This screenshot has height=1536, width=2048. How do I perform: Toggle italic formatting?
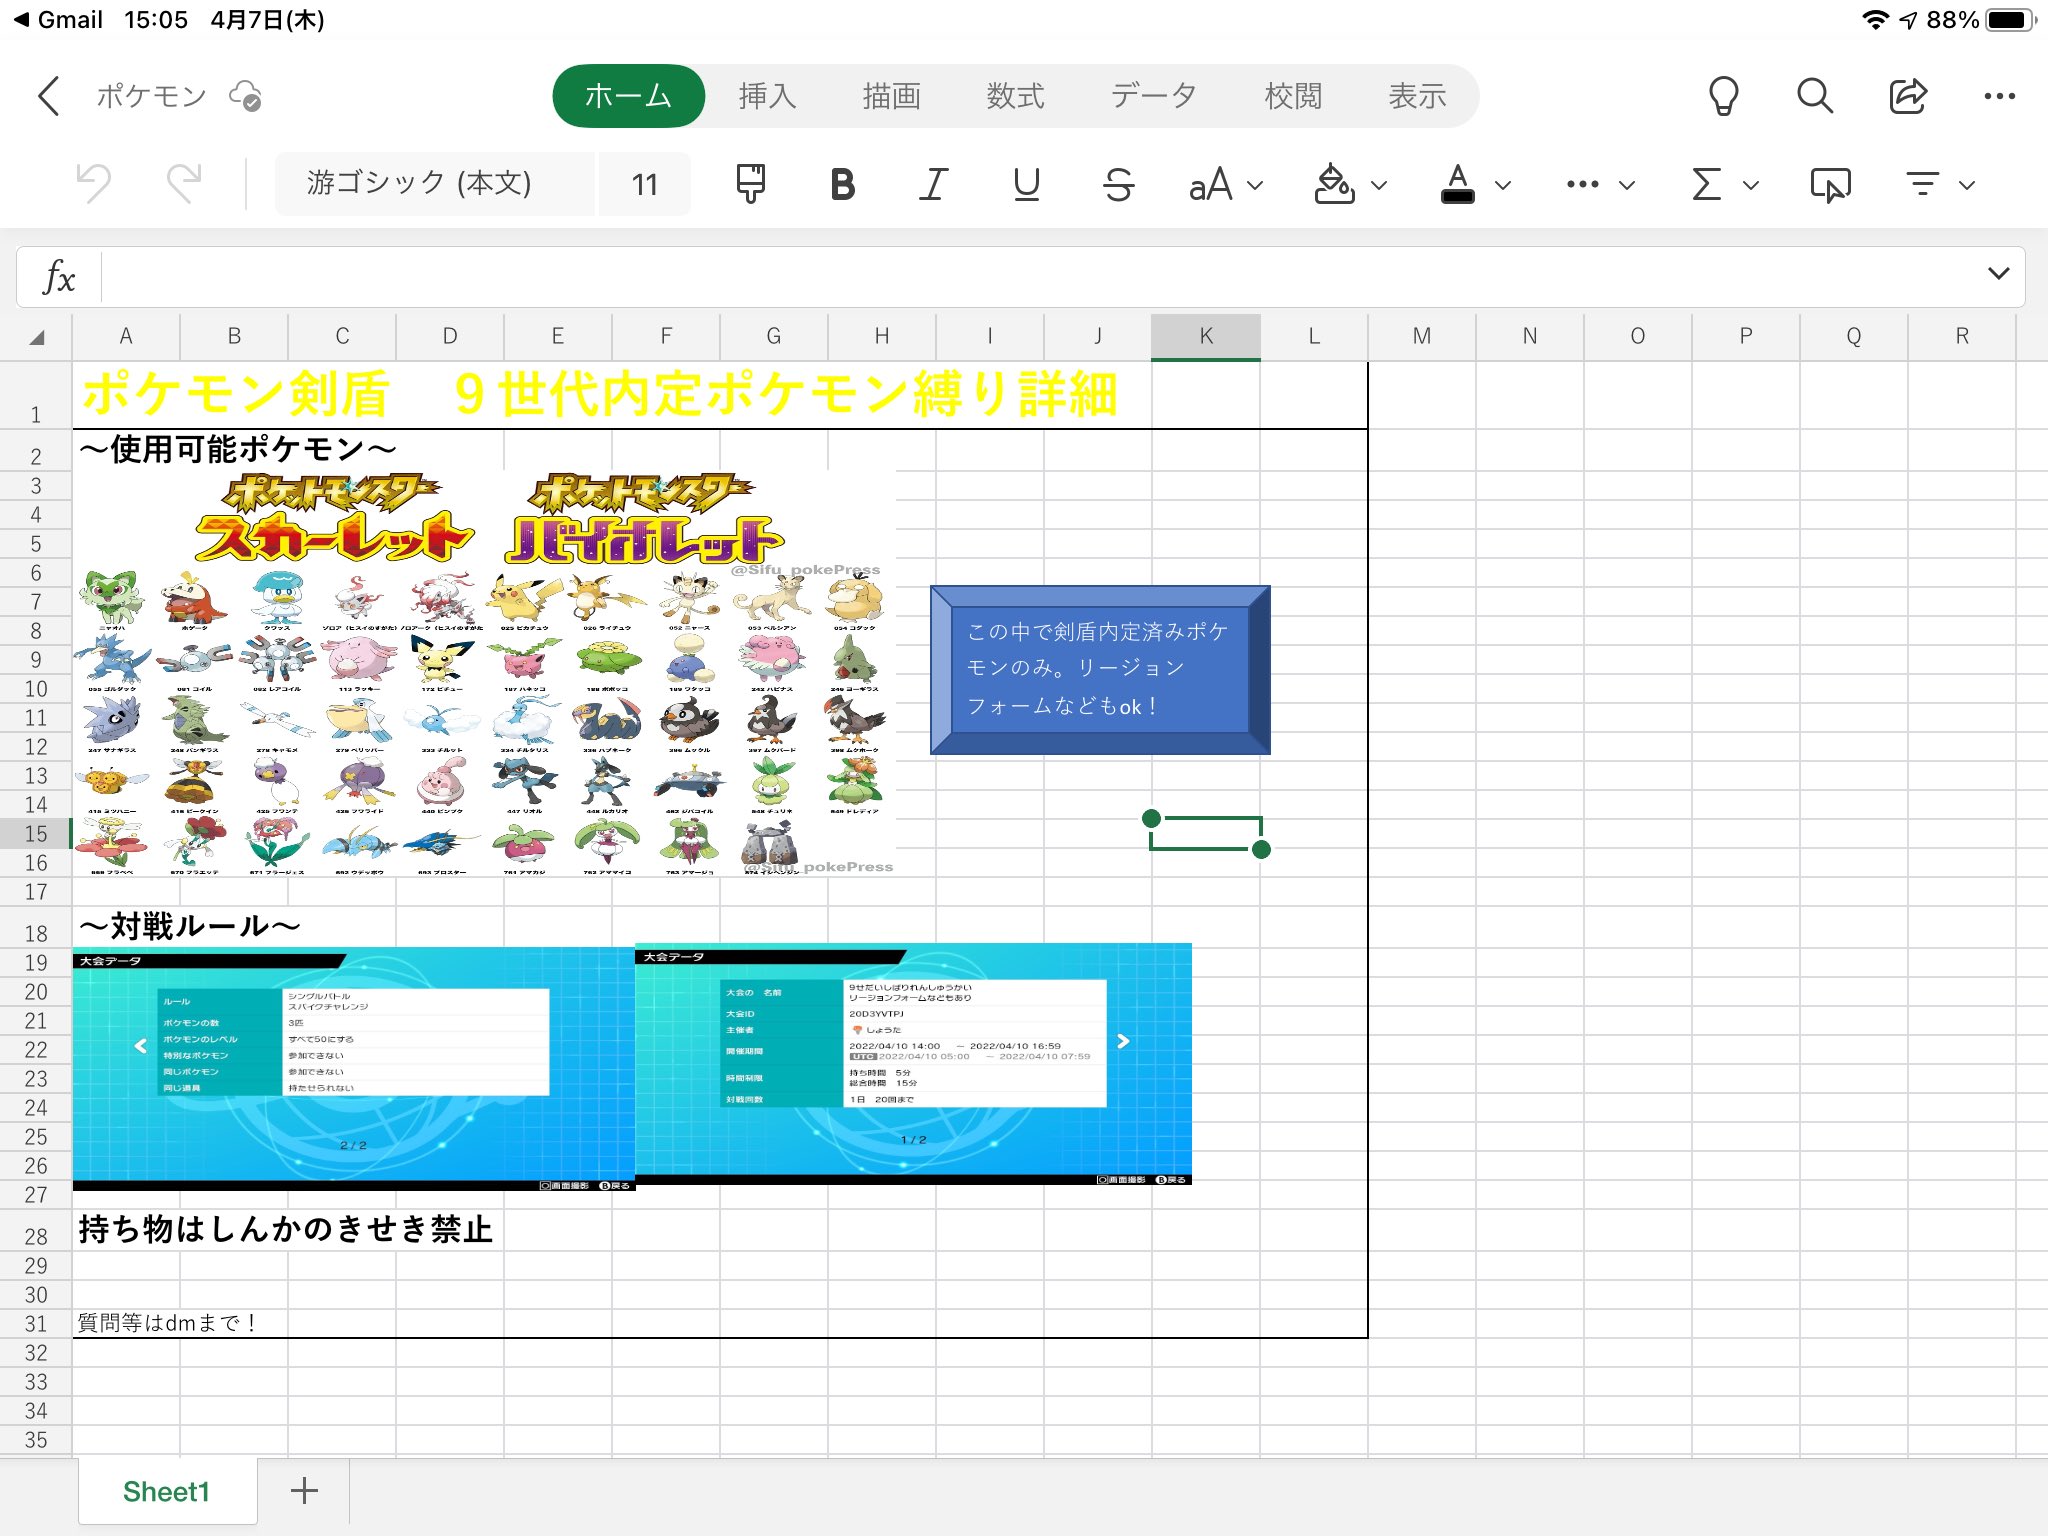pyautogui.click(x=933, y=184)
